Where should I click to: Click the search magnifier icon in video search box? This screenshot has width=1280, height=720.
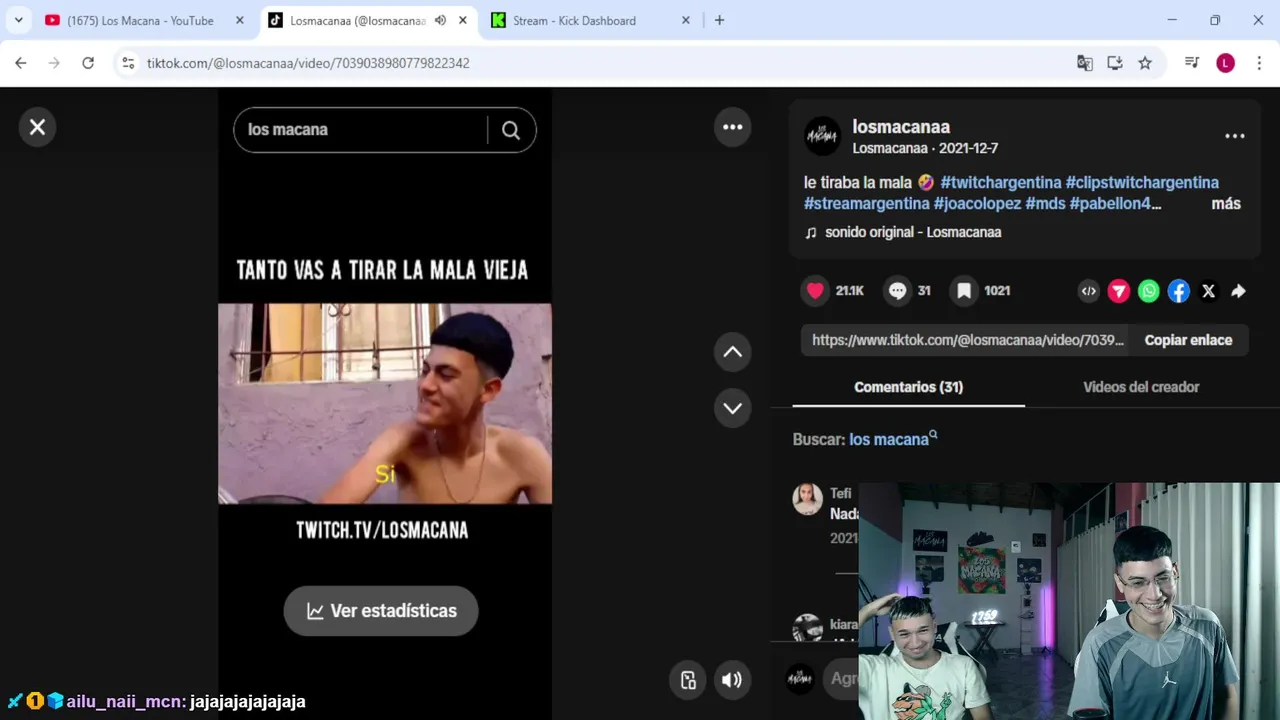pos(511,130)
